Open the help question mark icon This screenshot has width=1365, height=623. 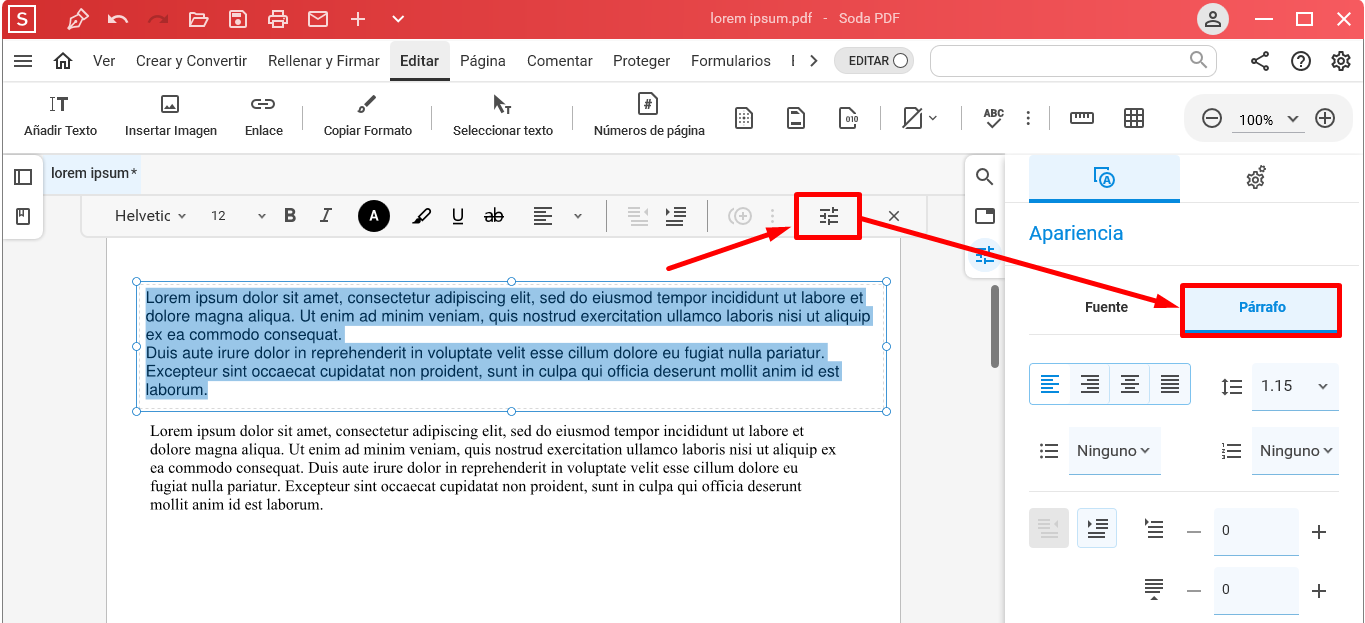1301,61
